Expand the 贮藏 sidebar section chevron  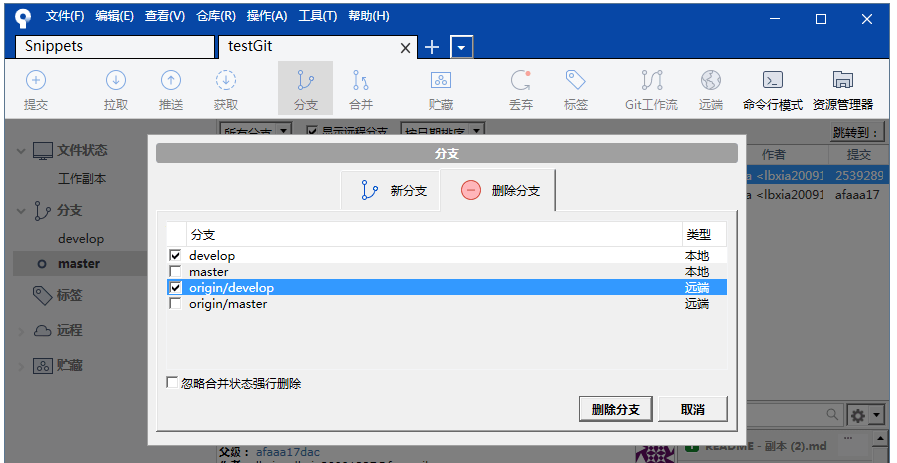click(21, 366)
